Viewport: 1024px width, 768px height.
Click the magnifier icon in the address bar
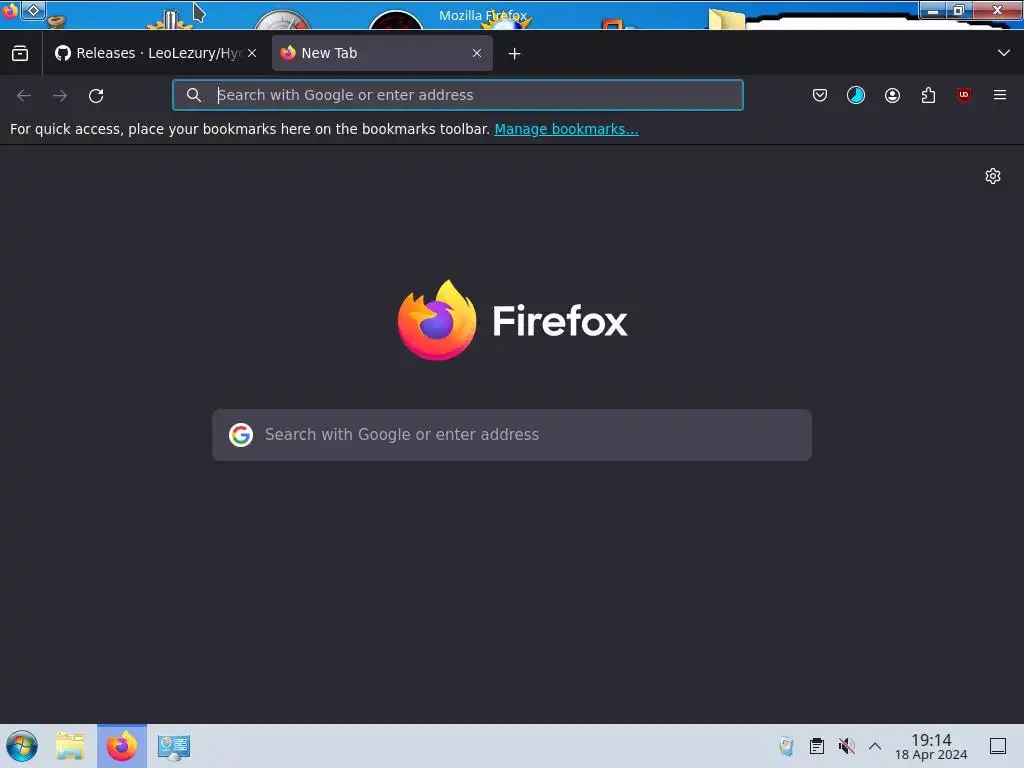(193, 95)
